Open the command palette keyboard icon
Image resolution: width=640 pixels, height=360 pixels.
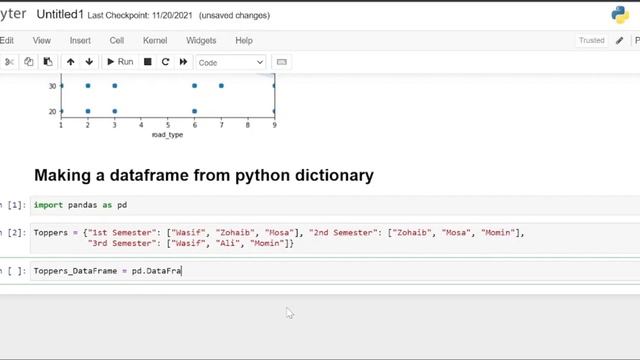click(282, 62)
